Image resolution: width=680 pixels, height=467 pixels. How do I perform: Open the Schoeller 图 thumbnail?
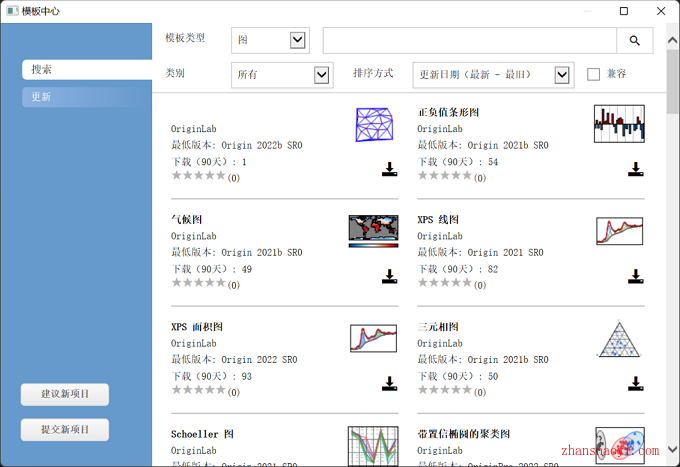coord(373,446)
